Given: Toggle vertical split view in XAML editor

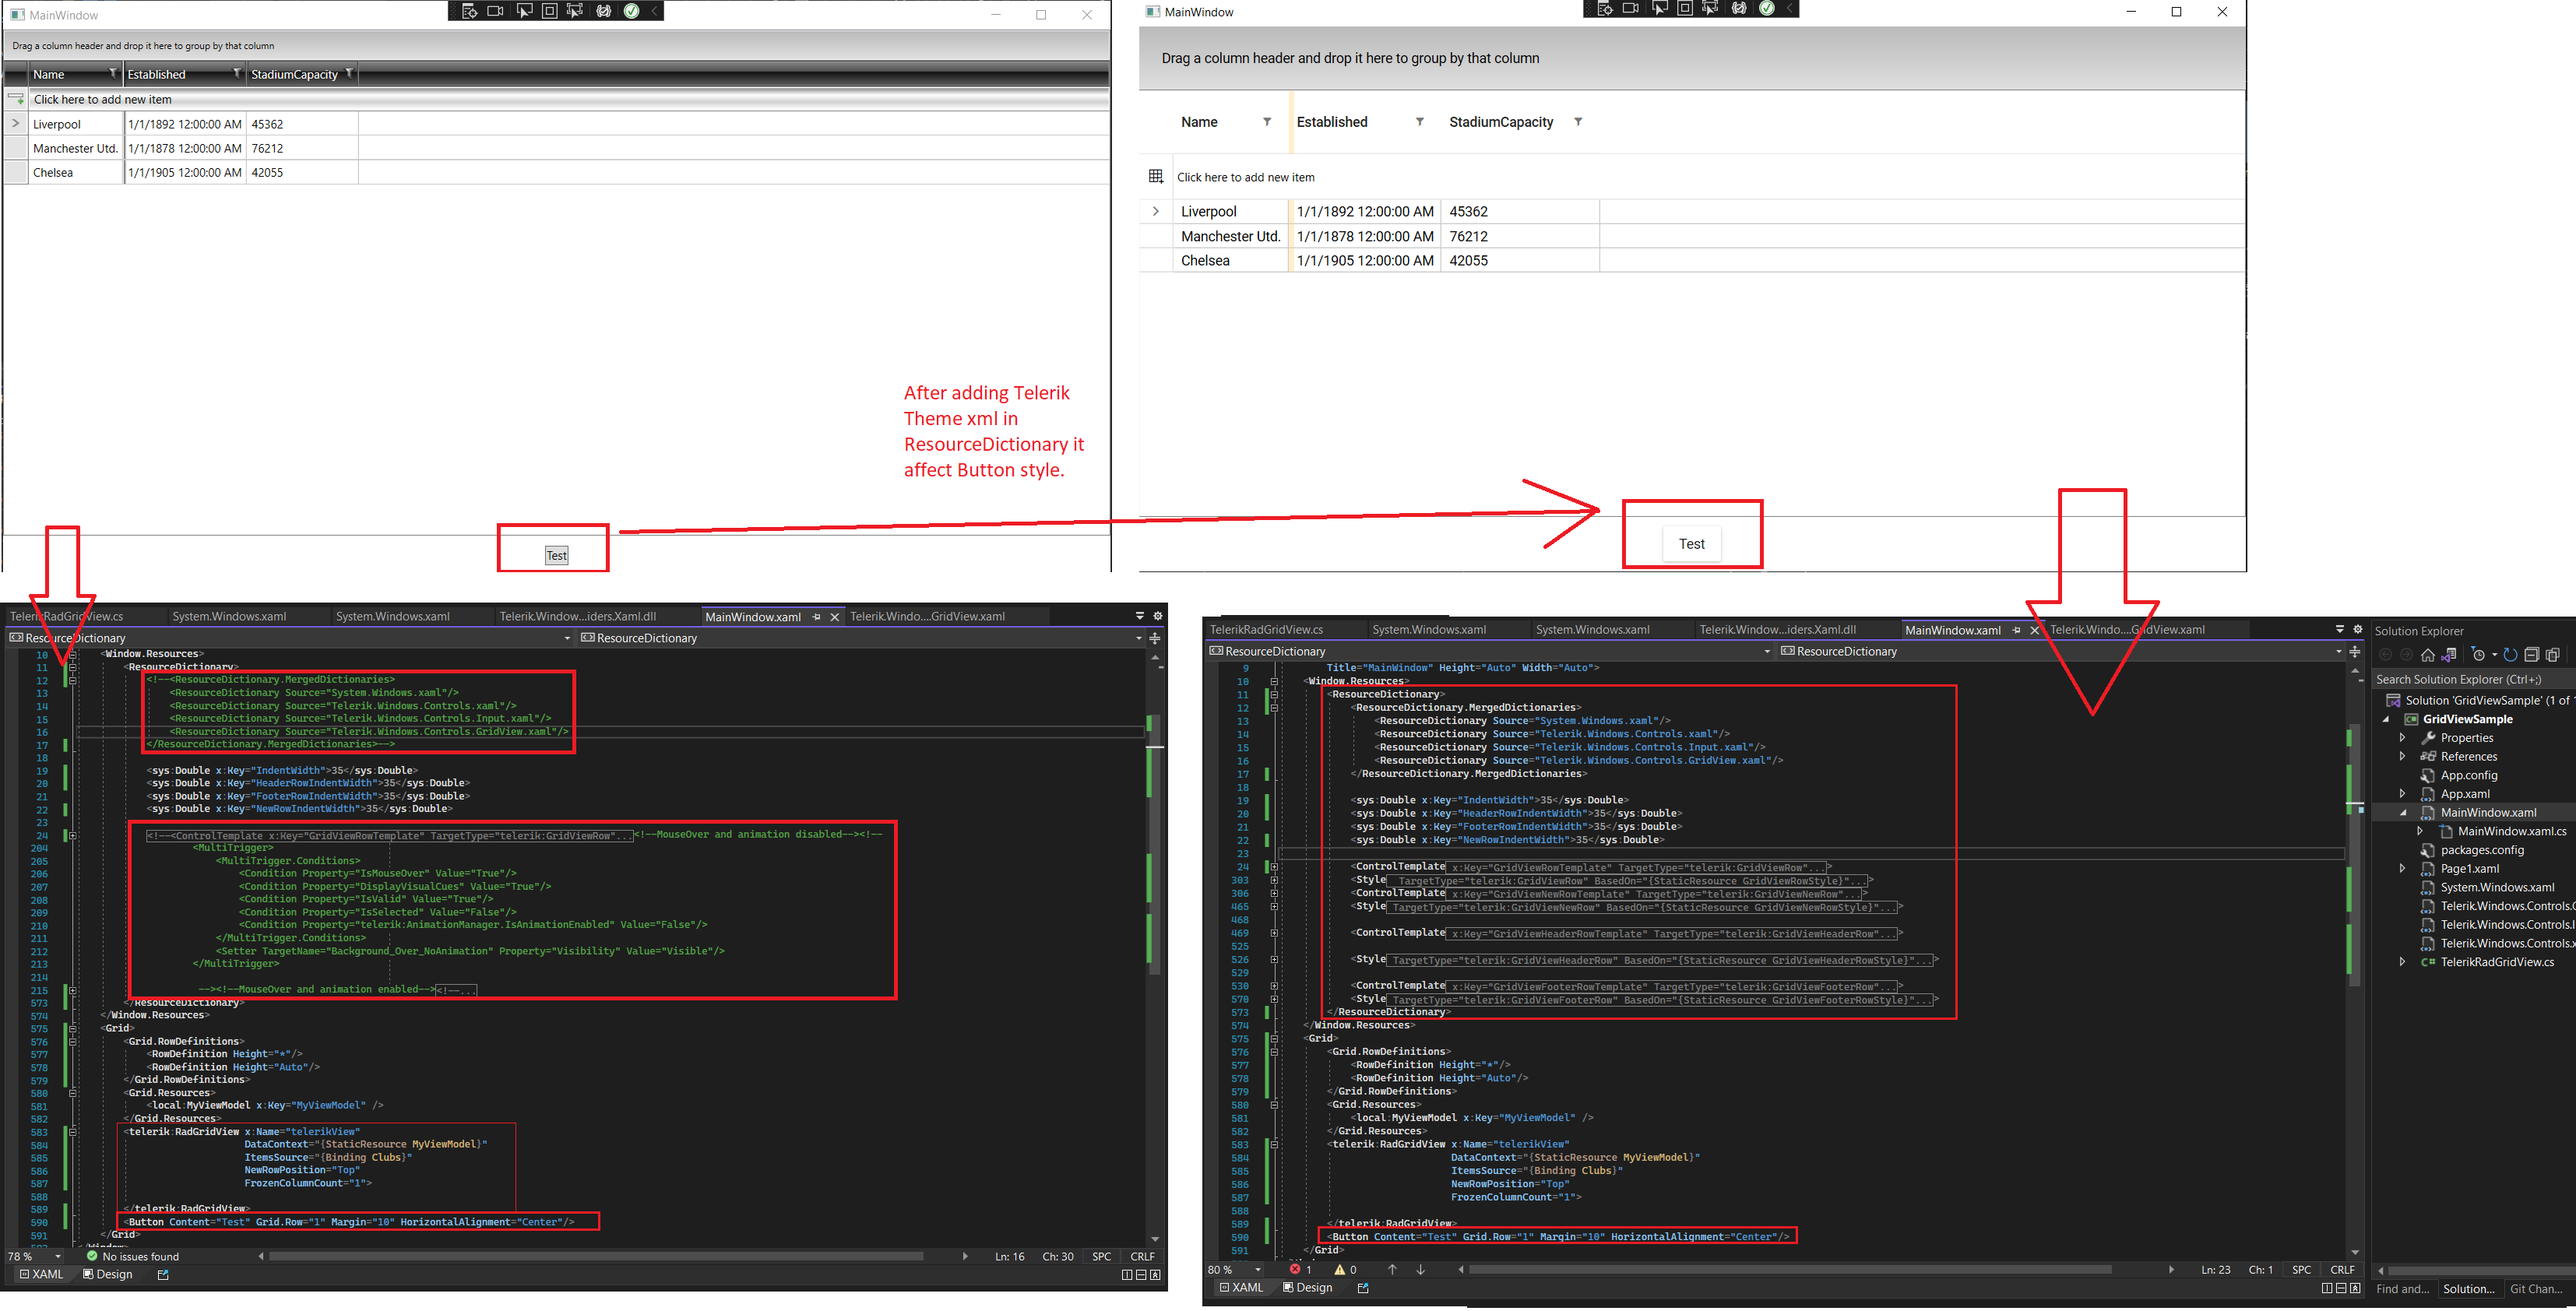Looking at the screenshot, I should (x=1127, y=1275).
